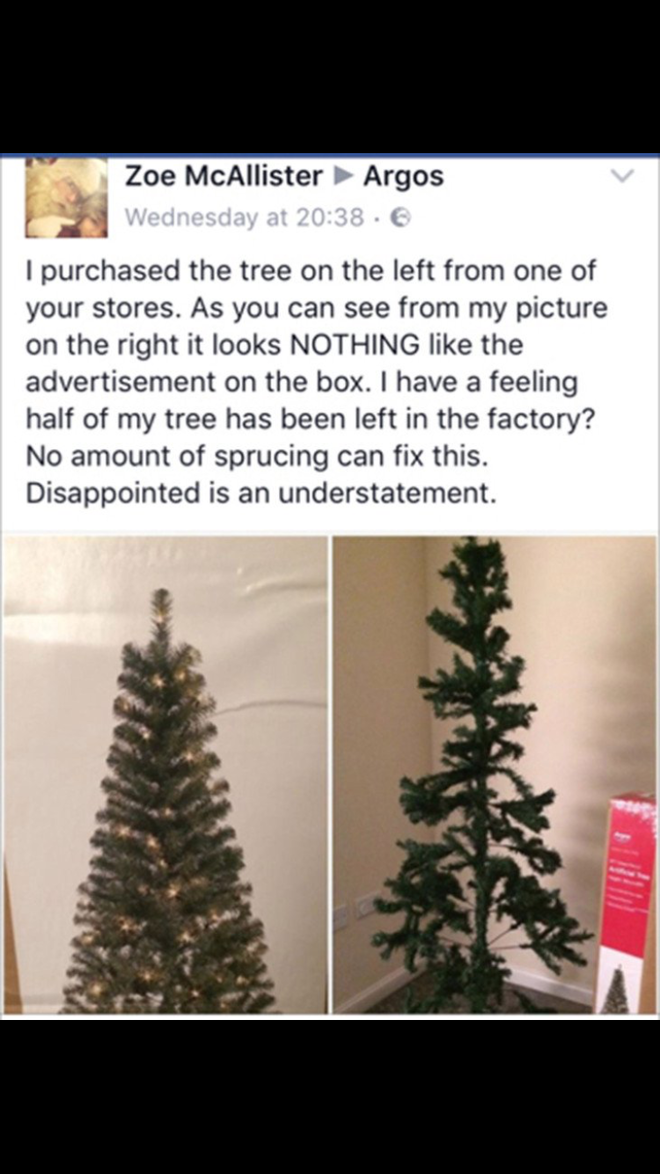The height and width of the screenshot is (1174, 660).
Task: Tap the 'No amount of sprucing' sentence
Action: (257, 457)
